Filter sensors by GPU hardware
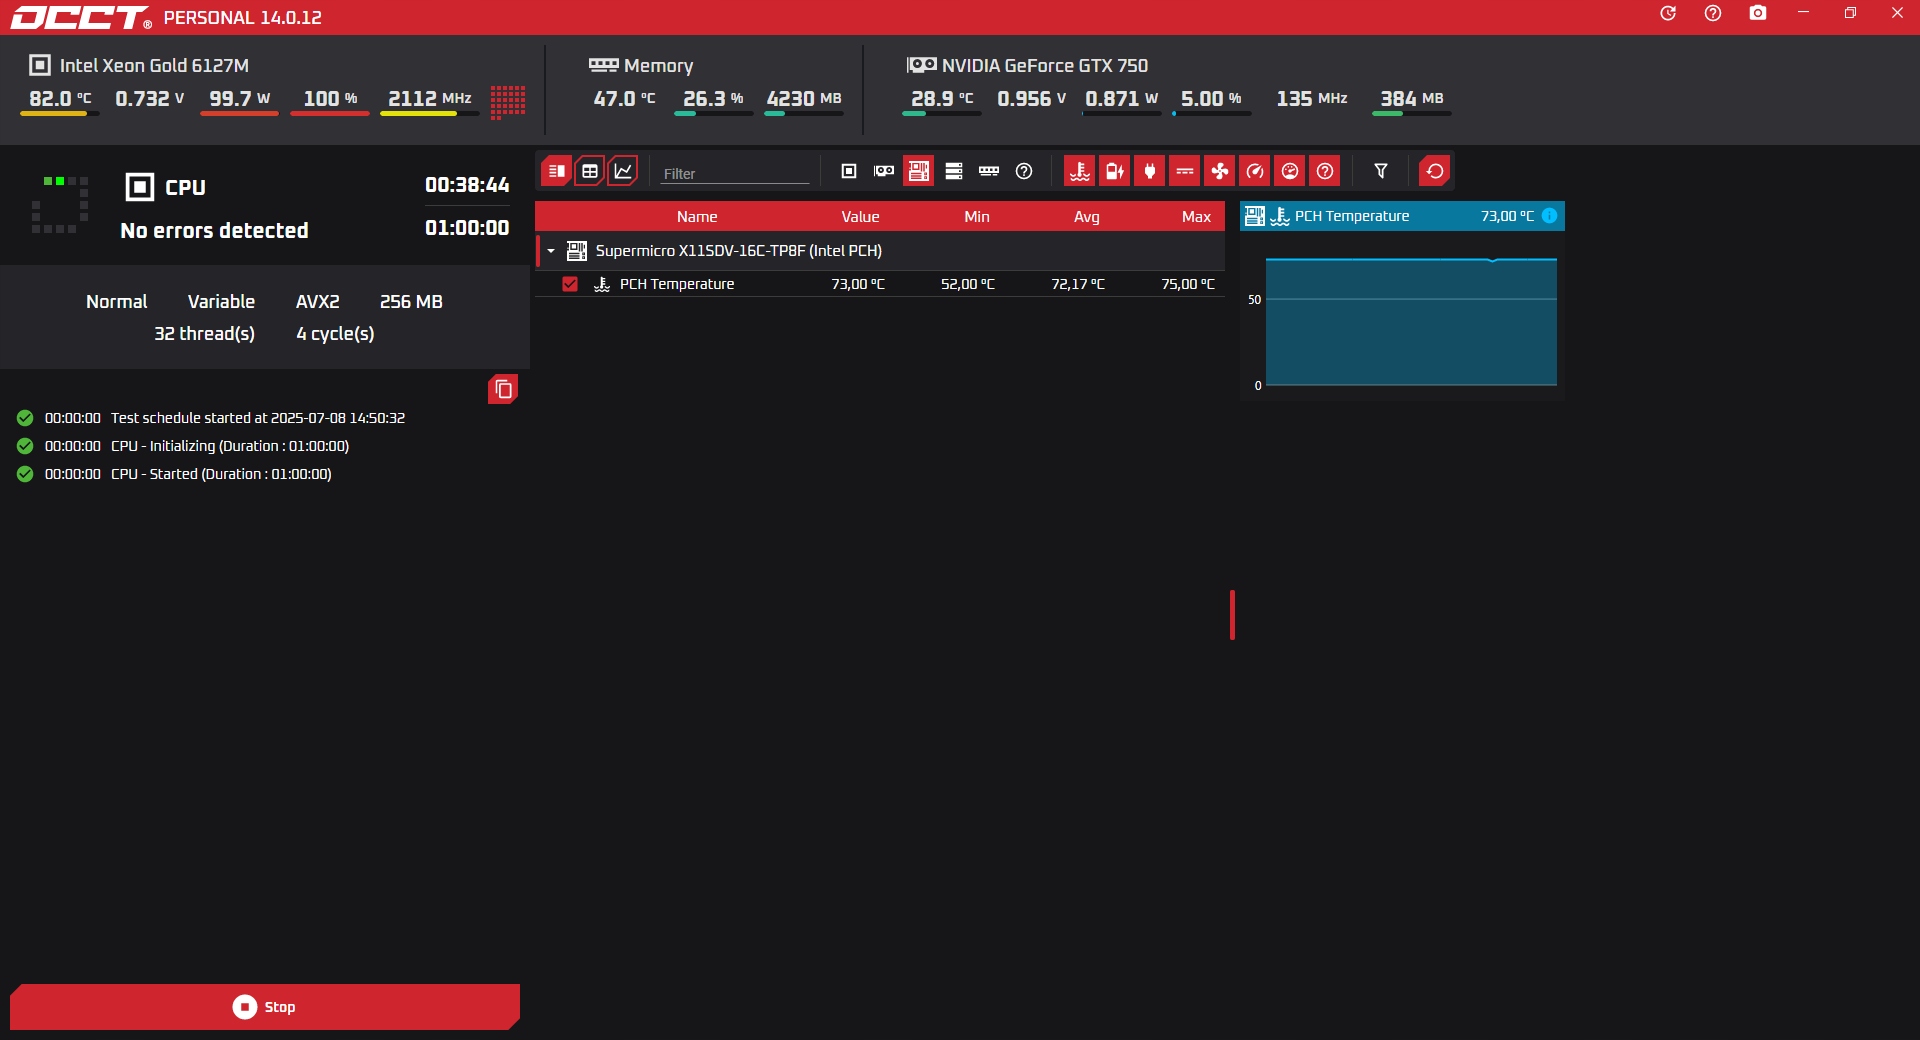This screenshot has height=1040, width=1920. (884, 171)
